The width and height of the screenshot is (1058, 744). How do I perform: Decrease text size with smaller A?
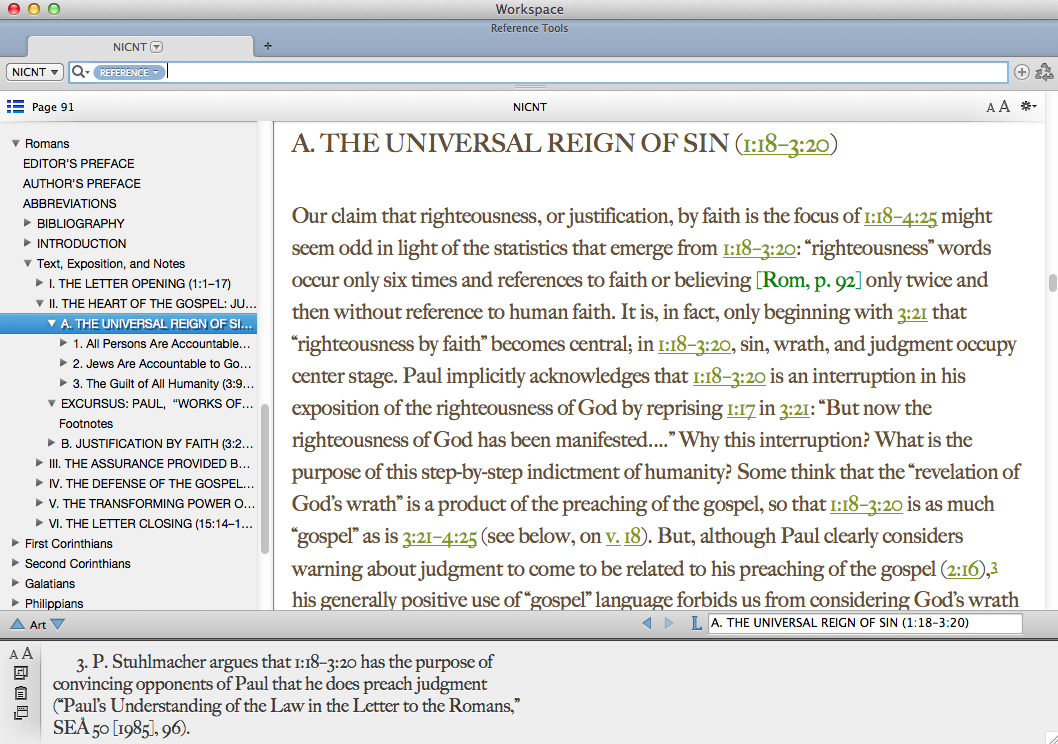point(991,107)
